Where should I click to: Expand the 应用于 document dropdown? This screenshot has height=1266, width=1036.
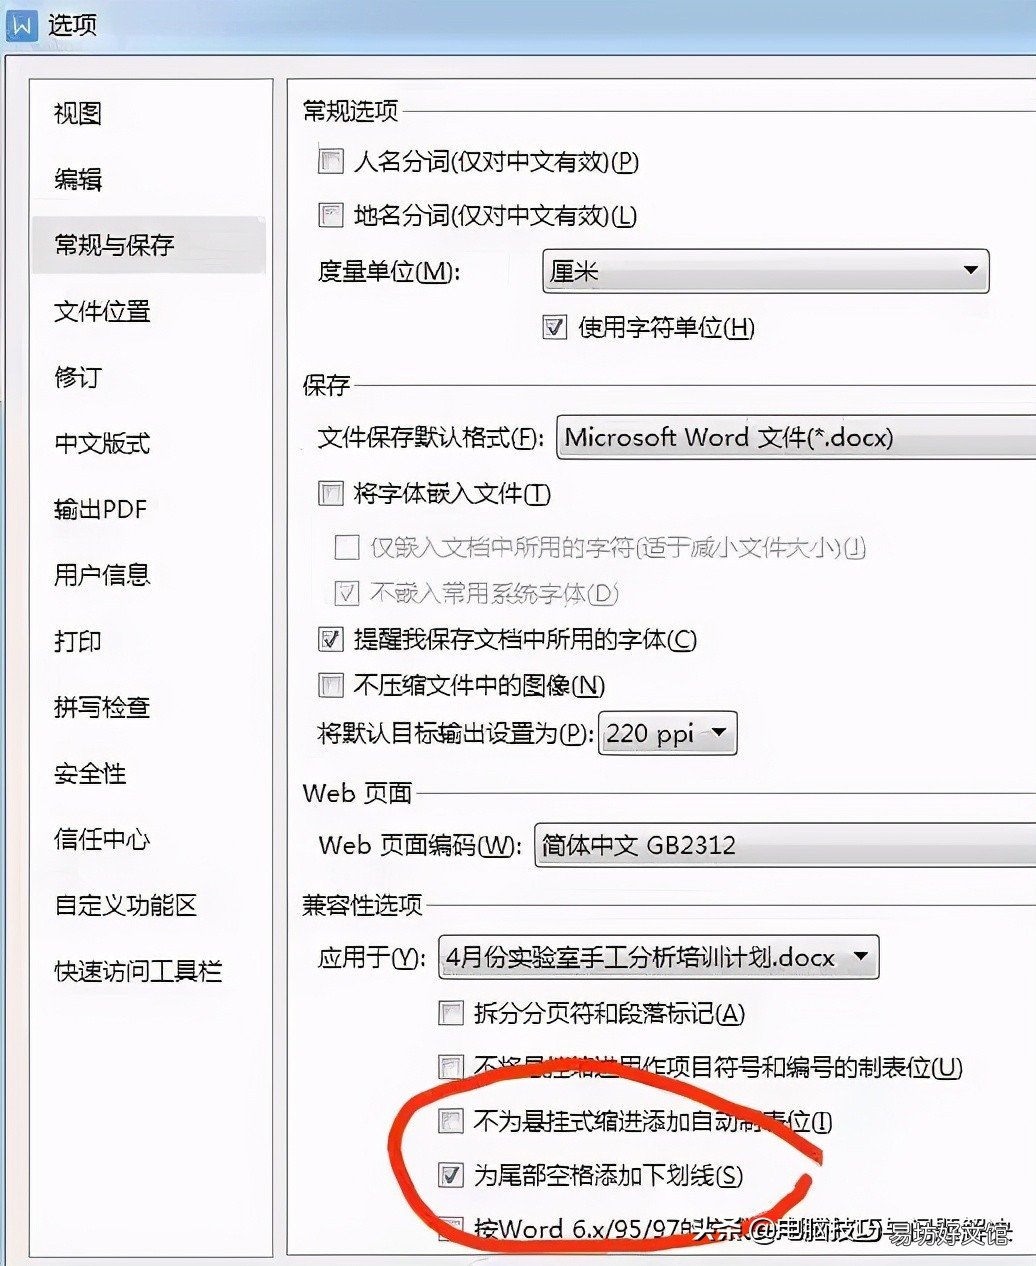[x=659, y=957]
